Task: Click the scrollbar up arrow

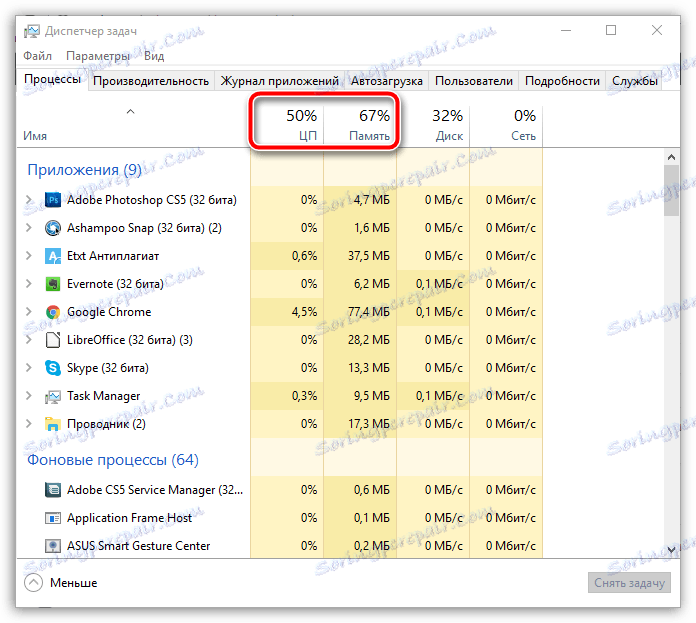Action: [x=672, y=157]
